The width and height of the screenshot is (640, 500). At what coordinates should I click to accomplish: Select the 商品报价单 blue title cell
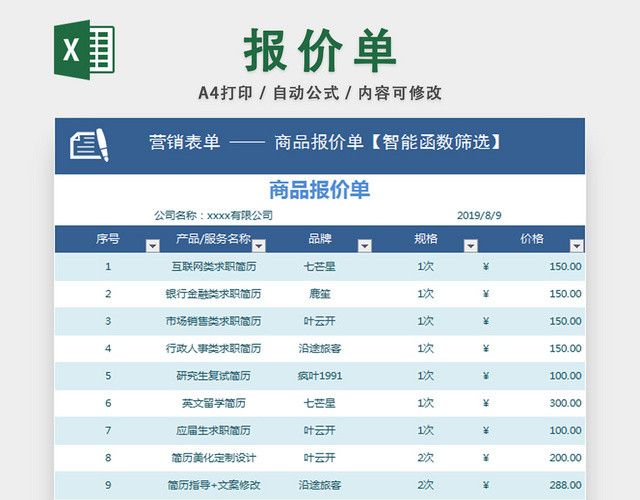pos(320,190)
